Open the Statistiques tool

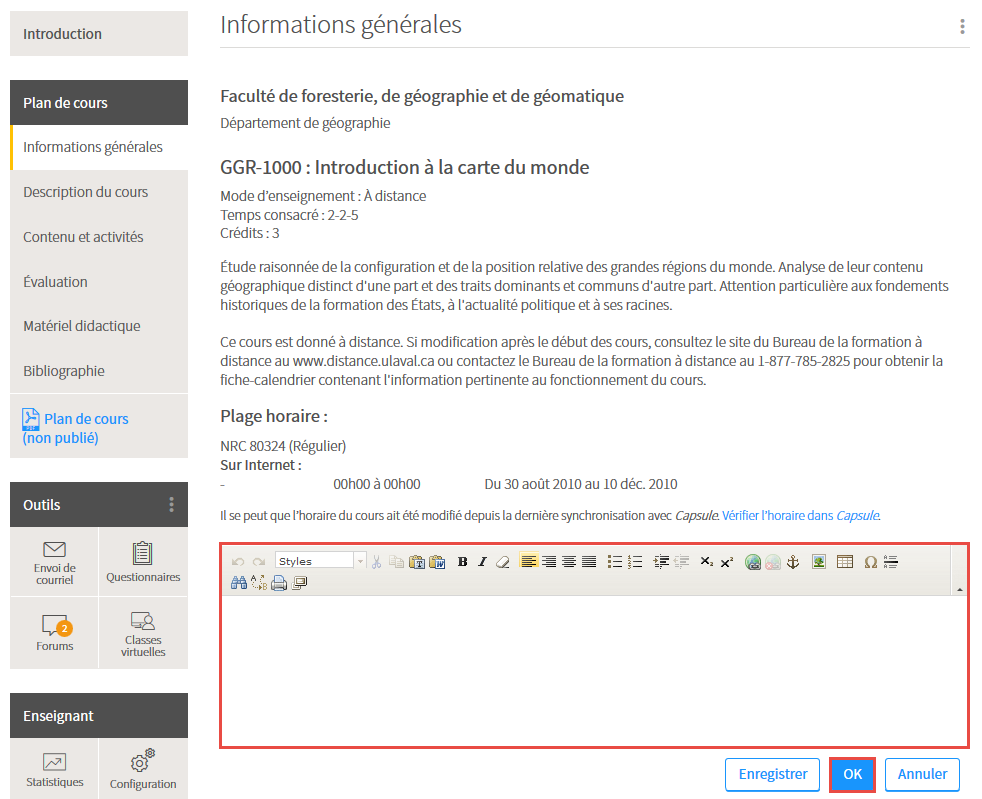click(54, 769)
